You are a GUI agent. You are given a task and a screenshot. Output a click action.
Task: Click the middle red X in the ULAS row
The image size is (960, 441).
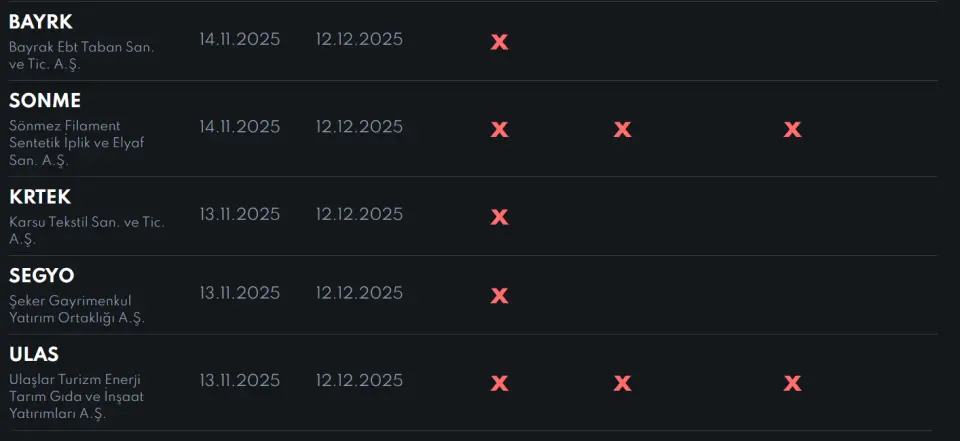point(622,383)
